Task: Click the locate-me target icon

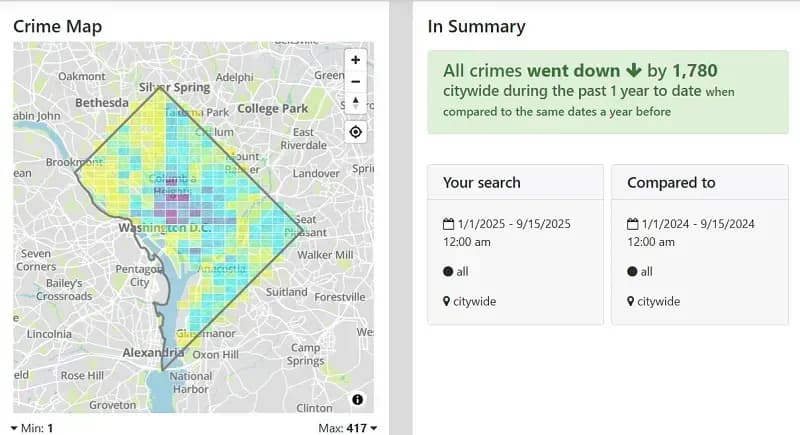Action: [x=356, y=132]
